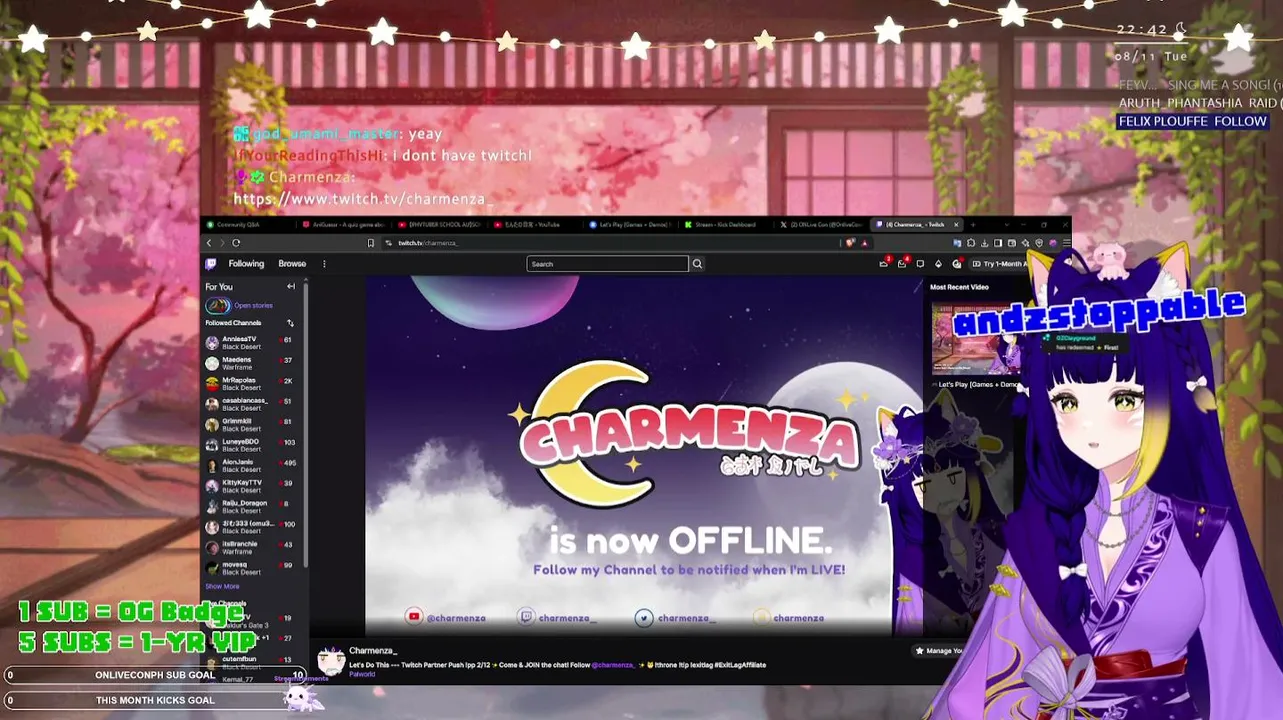Sort the Followed Channels list
This screenshot has height=720, width=1283.
pos(290,323)
